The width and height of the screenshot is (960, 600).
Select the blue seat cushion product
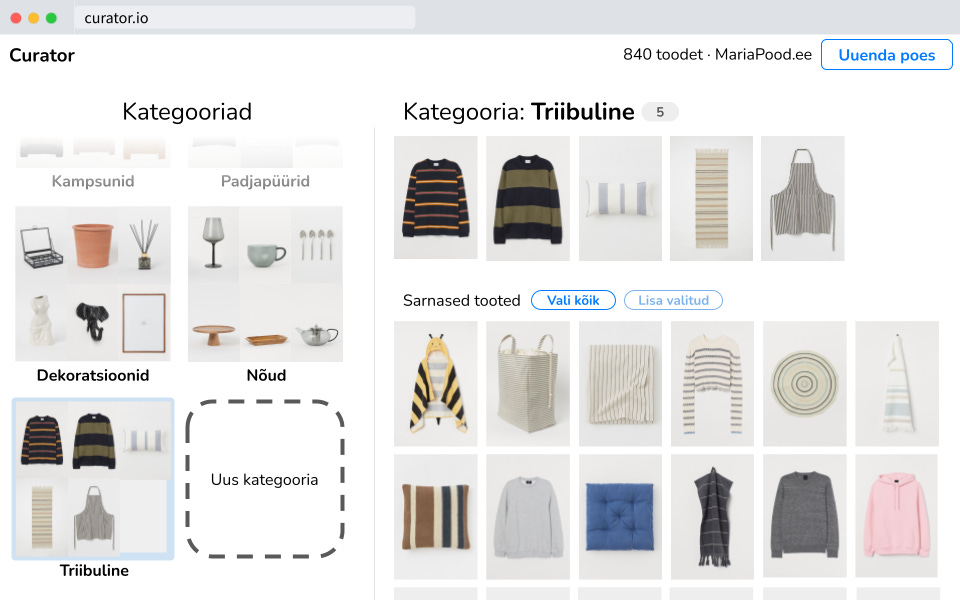(620, 516)
